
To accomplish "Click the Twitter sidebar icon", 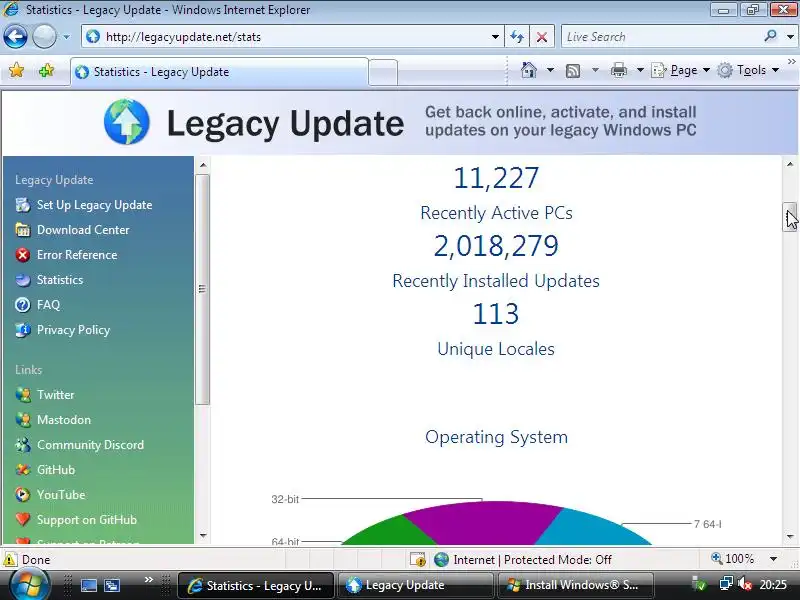I will tap(23, 394).
